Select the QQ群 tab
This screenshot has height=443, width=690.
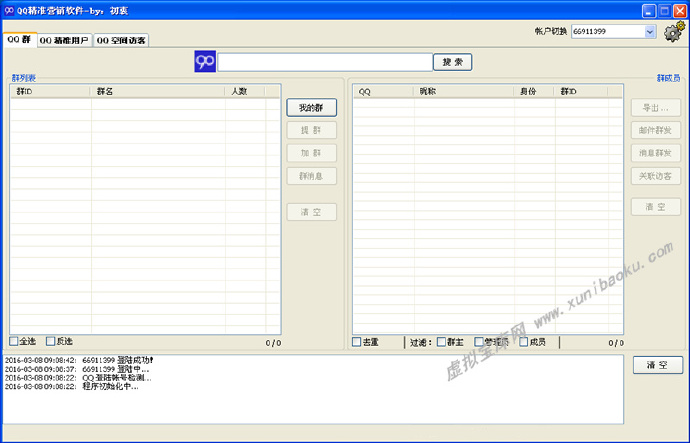19,40
